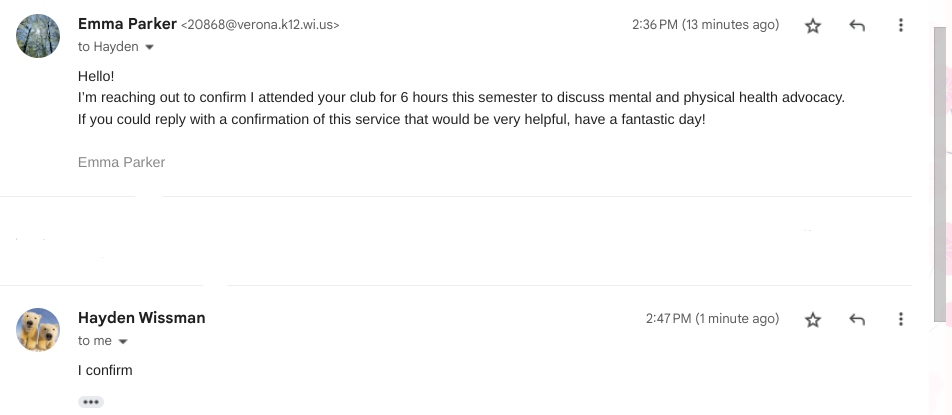The image size is (952, 415).
Task: Open more options for Hayden Wissman's message
Action: tap(901, 320)
